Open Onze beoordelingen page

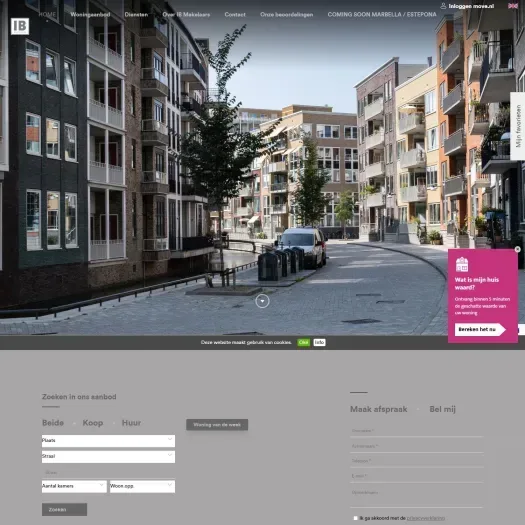pyautogui.click(x=287, y=14)
